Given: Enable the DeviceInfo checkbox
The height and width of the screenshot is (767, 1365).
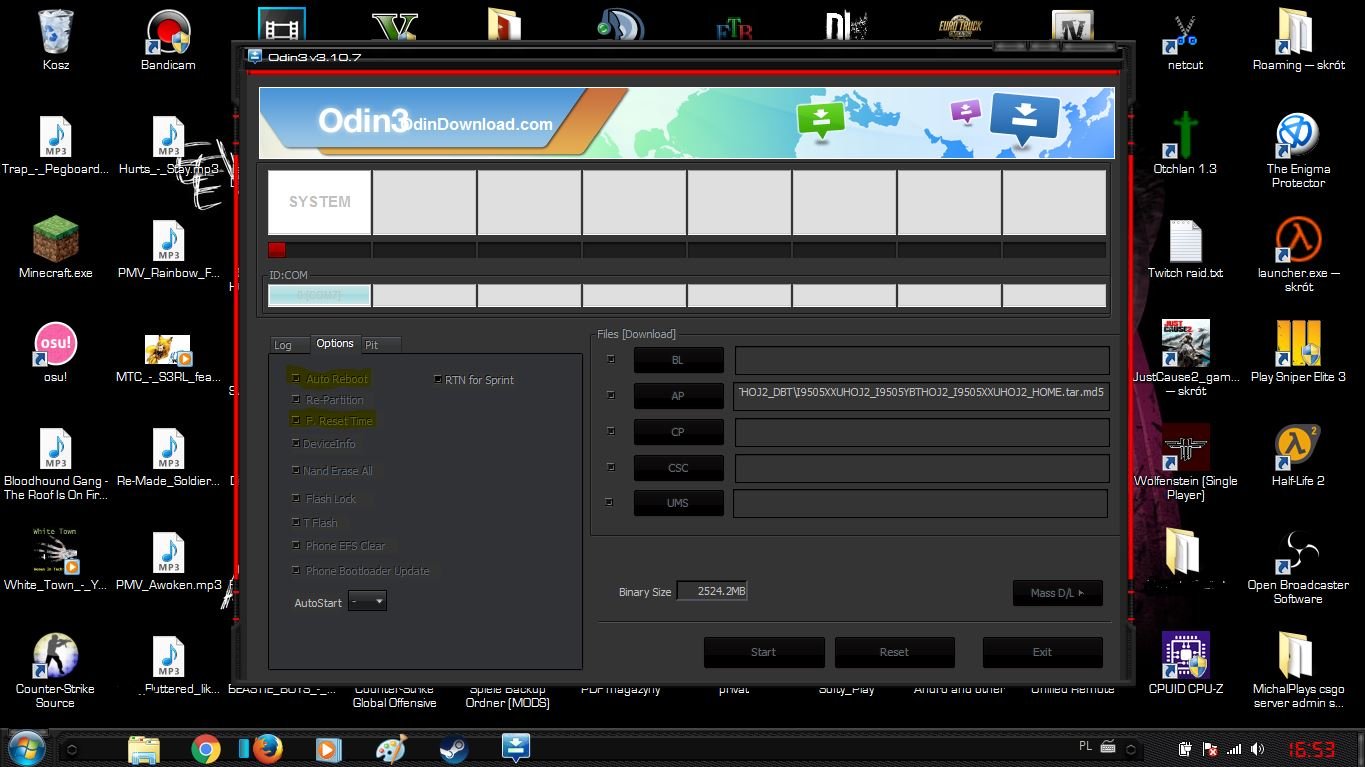Looking at the screenshot, I should pyautogui.click(x=295, y=443).
